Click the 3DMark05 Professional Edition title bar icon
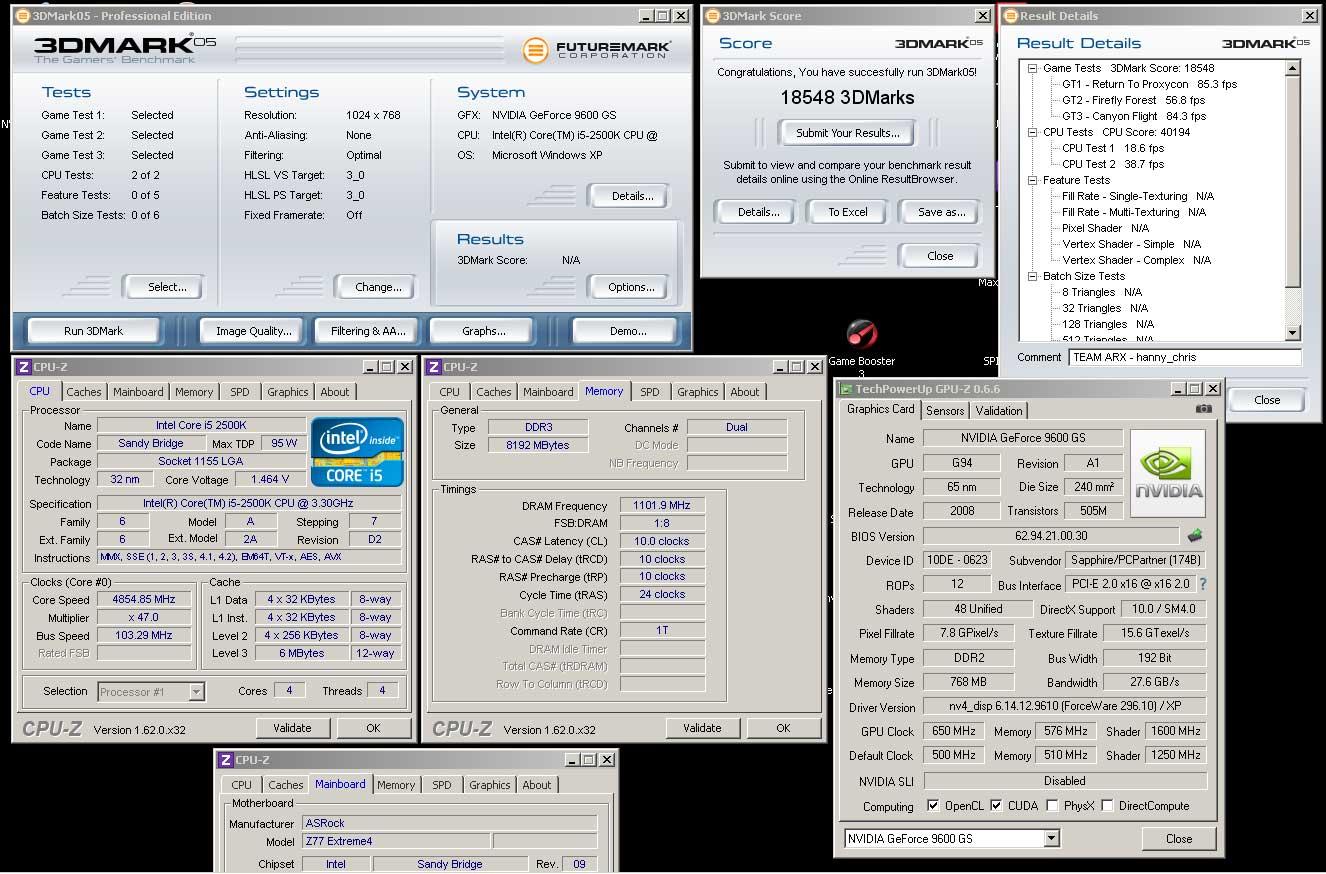Image resolution: width=1326 pixels, height=874 pixels. click(22, 16)
